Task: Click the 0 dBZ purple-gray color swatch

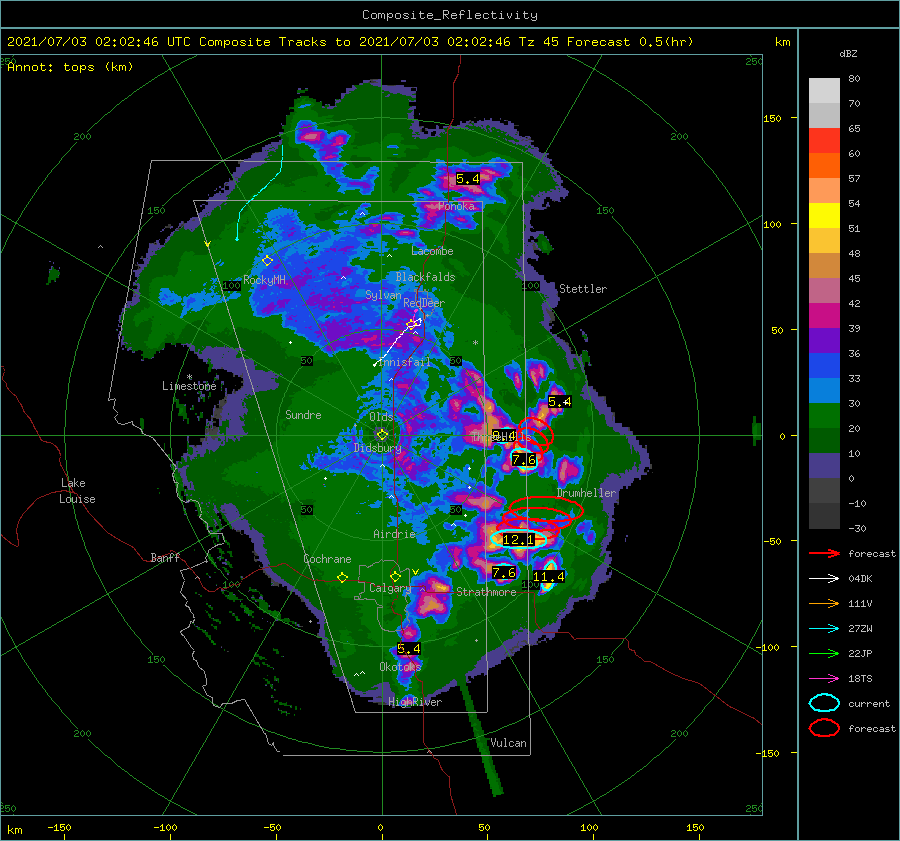Action: click(x=824, y=466)
